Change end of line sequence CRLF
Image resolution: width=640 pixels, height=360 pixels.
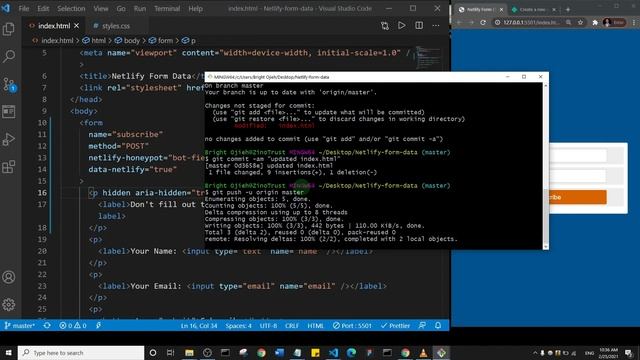coord(292,325)
